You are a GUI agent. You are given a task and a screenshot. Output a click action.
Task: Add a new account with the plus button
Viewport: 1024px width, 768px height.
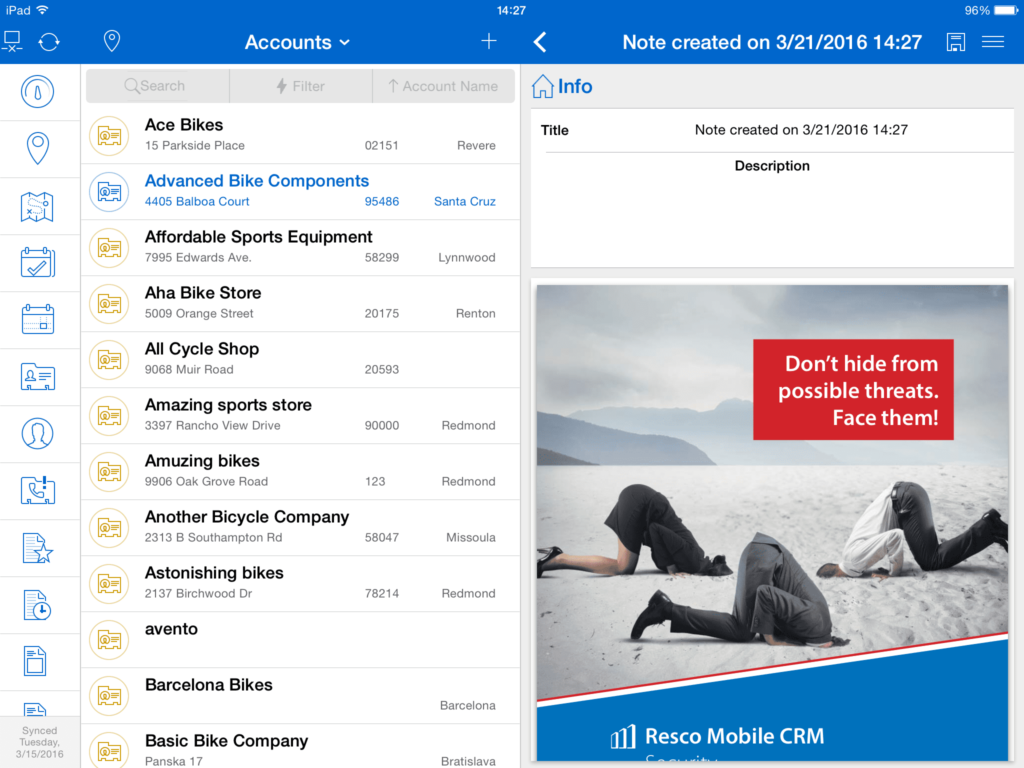click(x=488, y=41)
